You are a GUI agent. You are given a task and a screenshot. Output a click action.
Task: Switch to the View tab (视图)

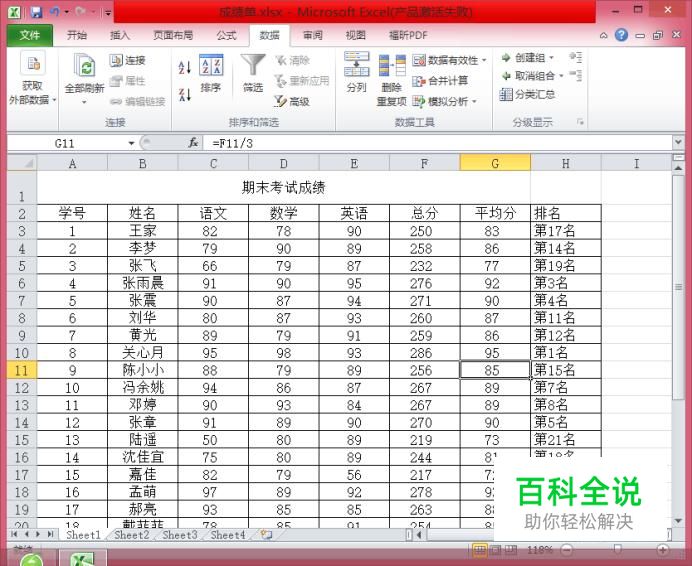point(356,35)
